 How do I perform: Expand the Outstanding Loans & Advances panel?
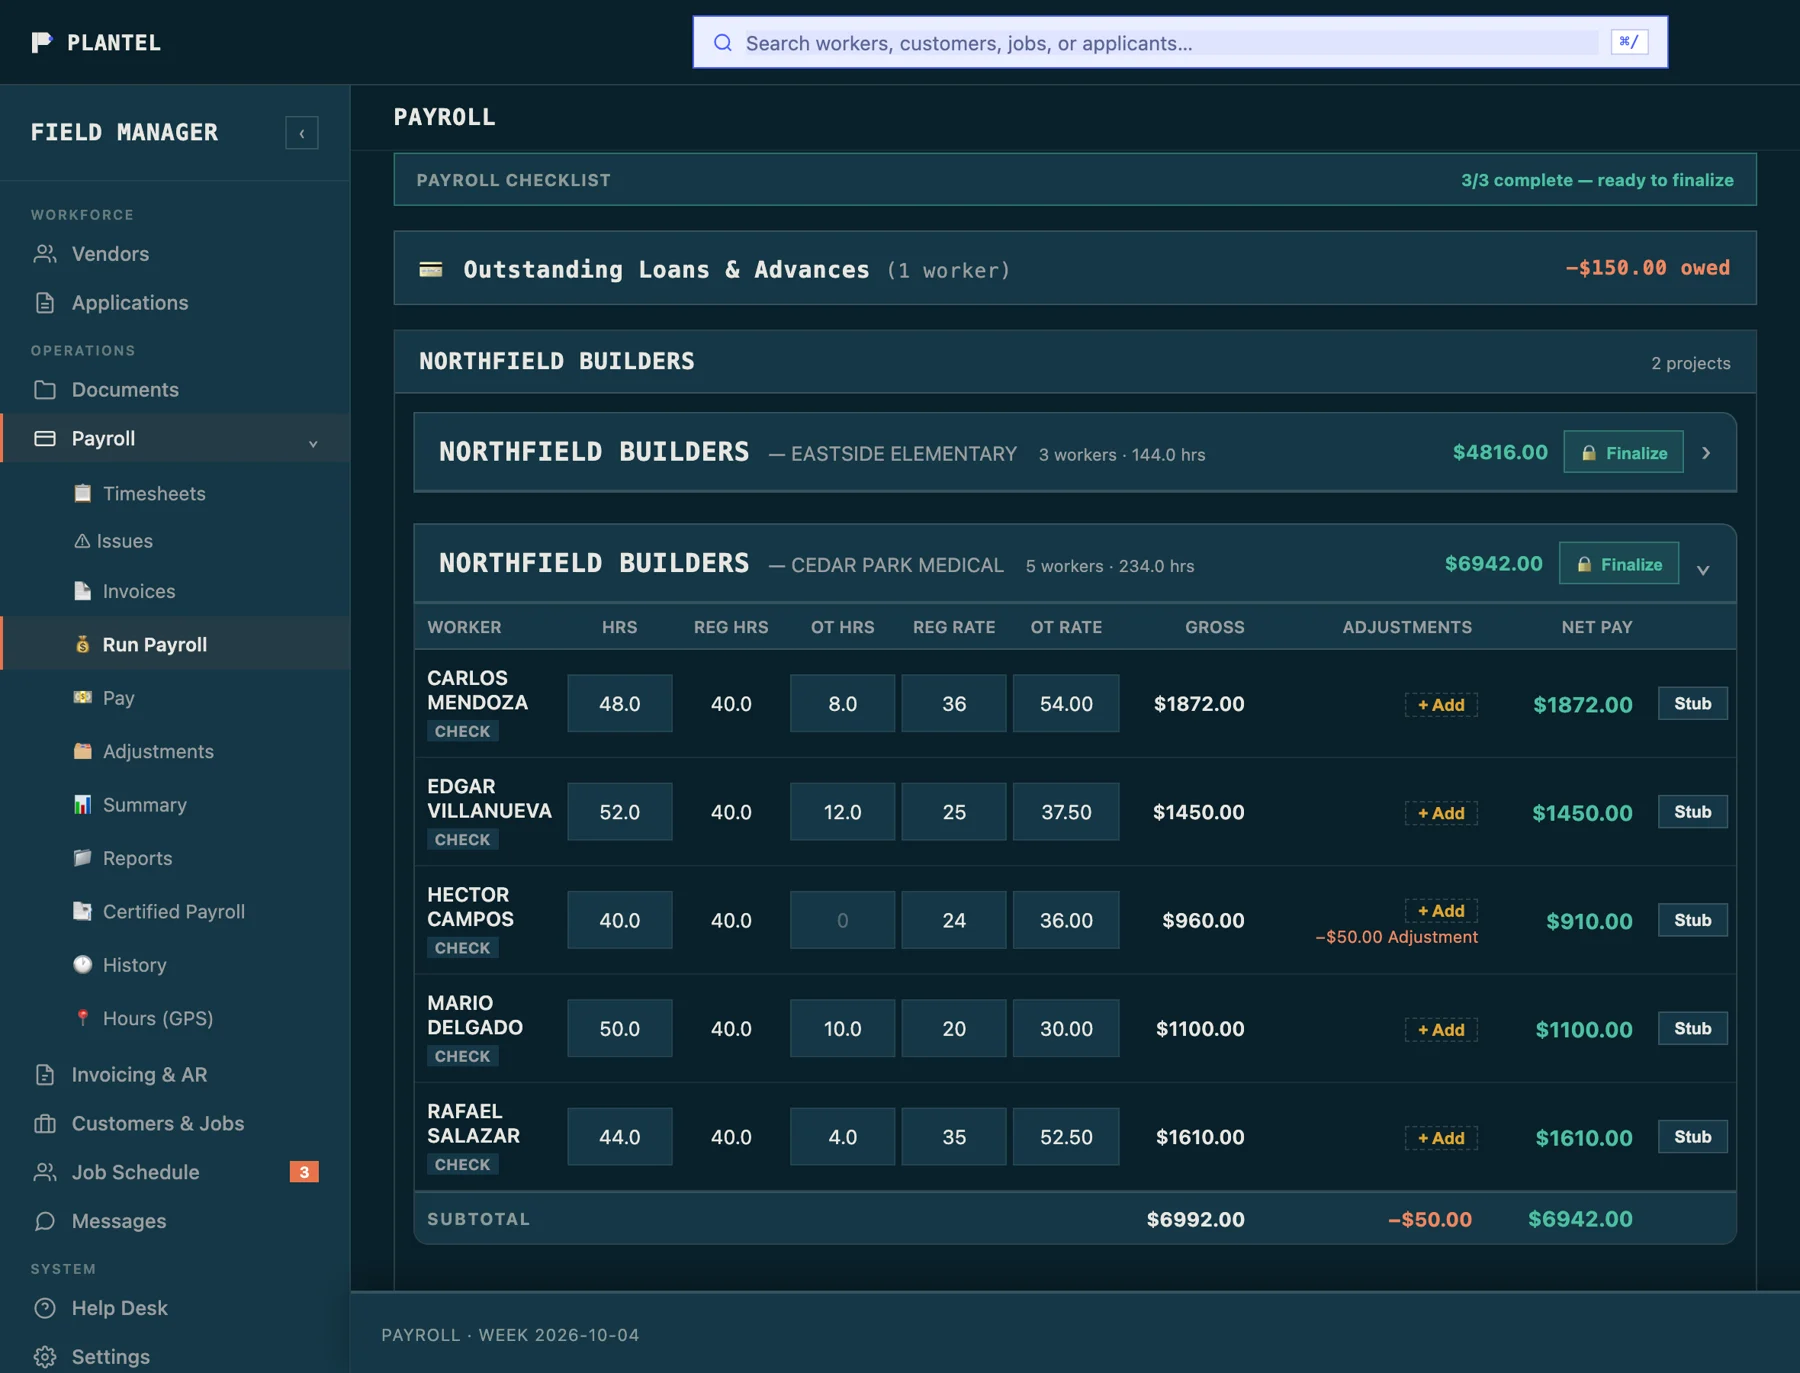click(x=1075, y=268)
